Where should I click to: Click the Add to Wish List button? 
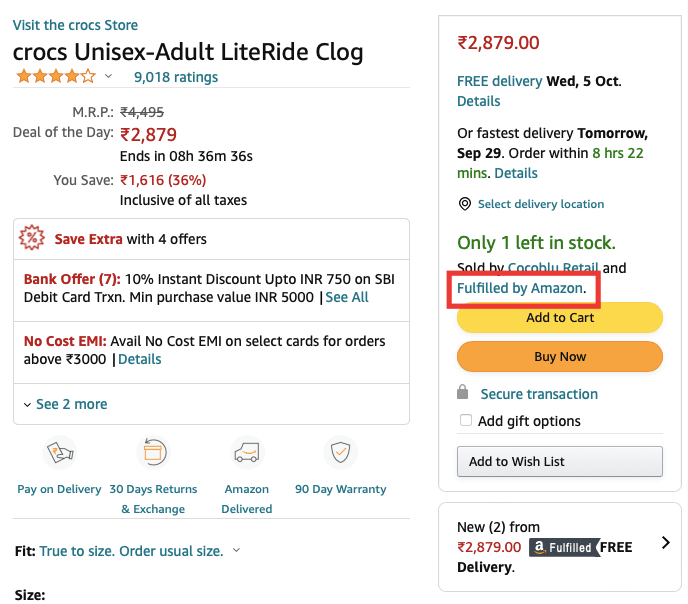pyautogui.click(x=559, y=461)
